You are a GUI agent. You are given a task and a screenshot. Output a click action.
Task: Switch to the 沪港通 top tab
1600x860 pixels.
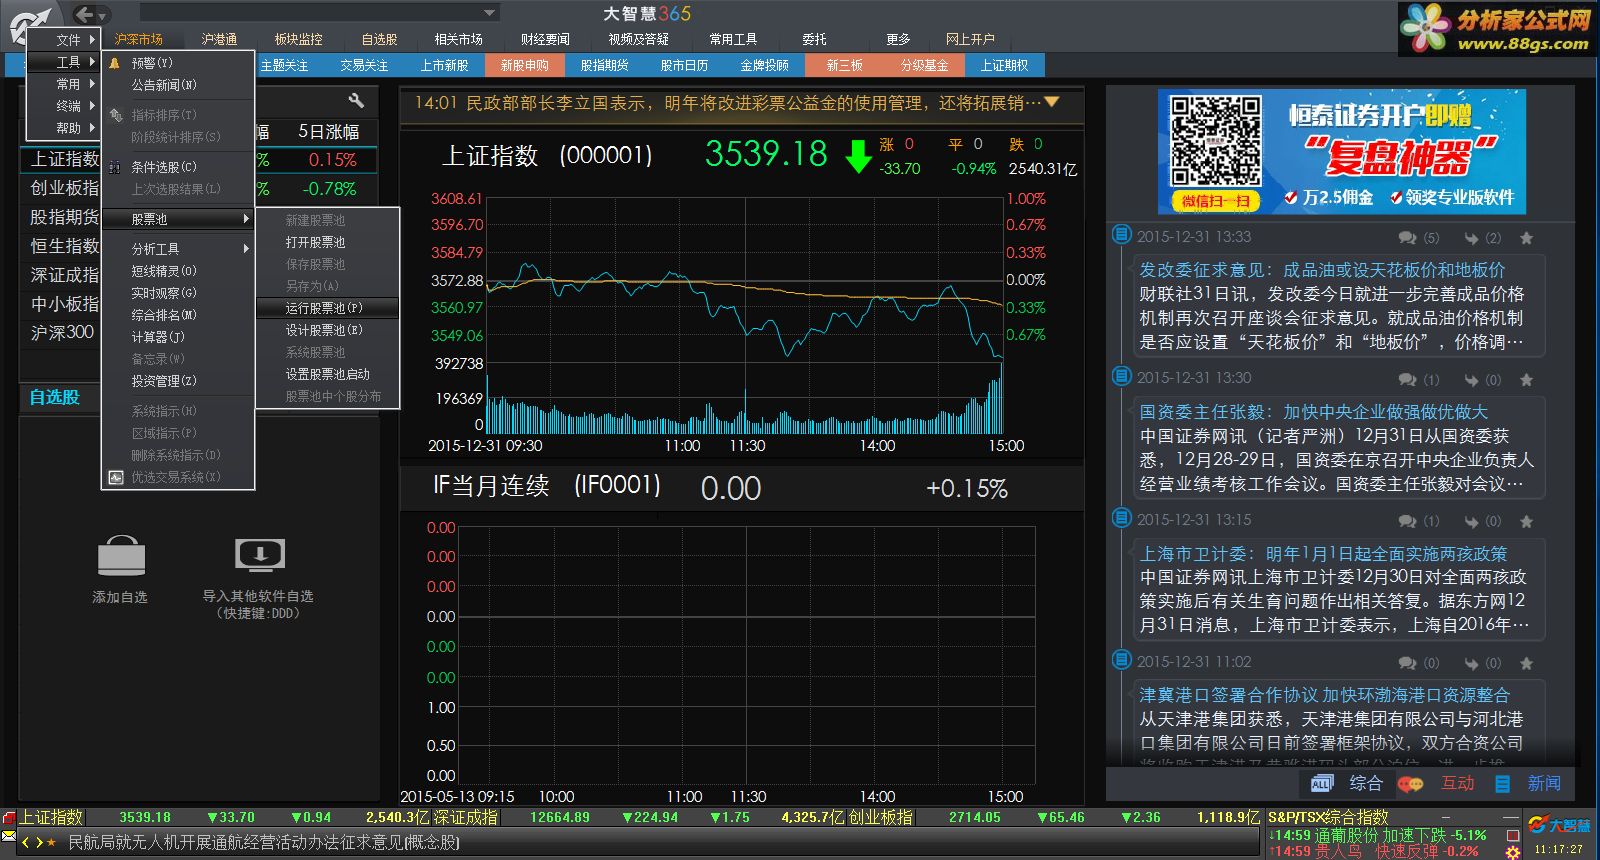pyautogui.click(x=219, y=39)
